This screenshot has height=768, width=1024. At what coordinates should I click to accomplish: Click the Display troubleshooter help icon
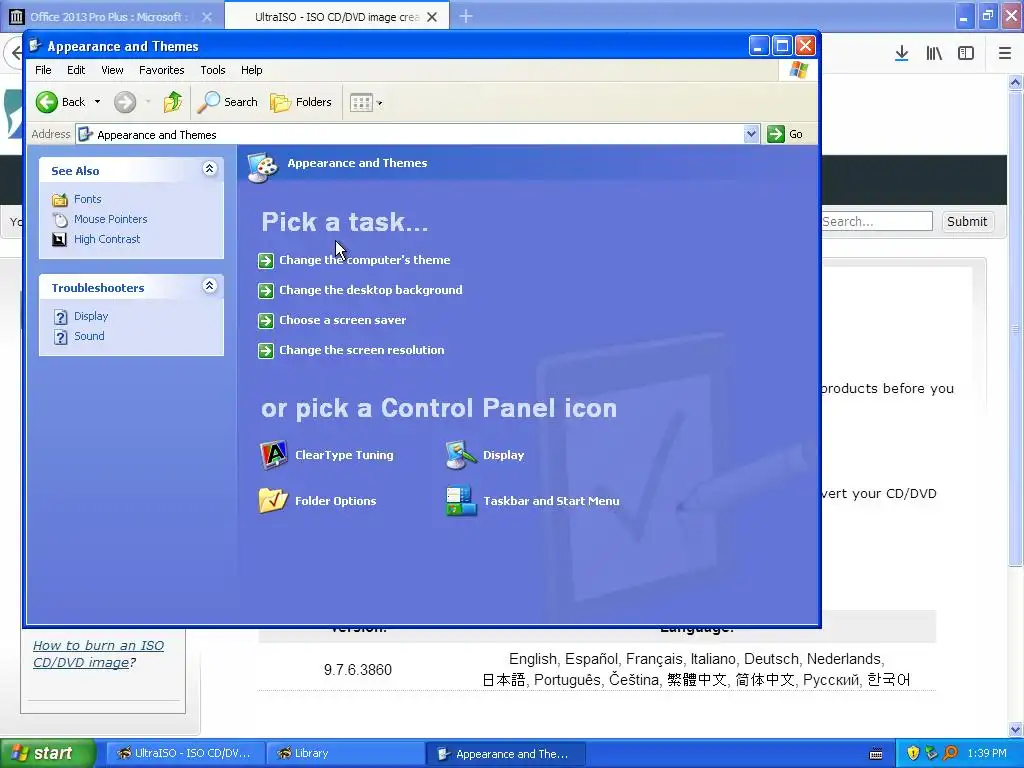tap(60, 317)
